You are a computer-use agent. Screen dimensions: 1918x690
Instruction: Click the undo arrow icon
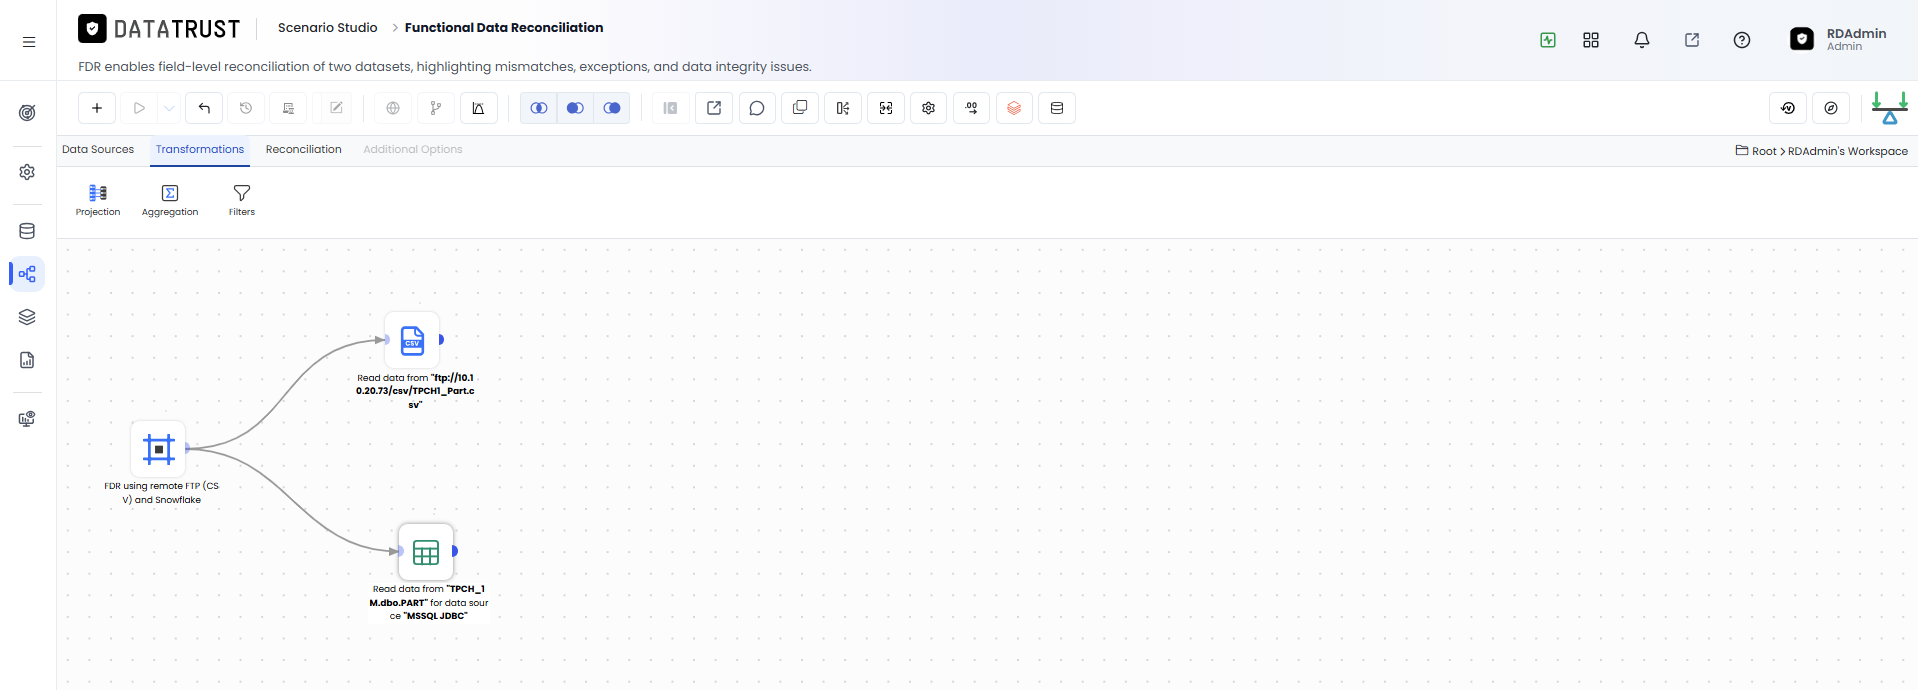[x=204, y=108]
